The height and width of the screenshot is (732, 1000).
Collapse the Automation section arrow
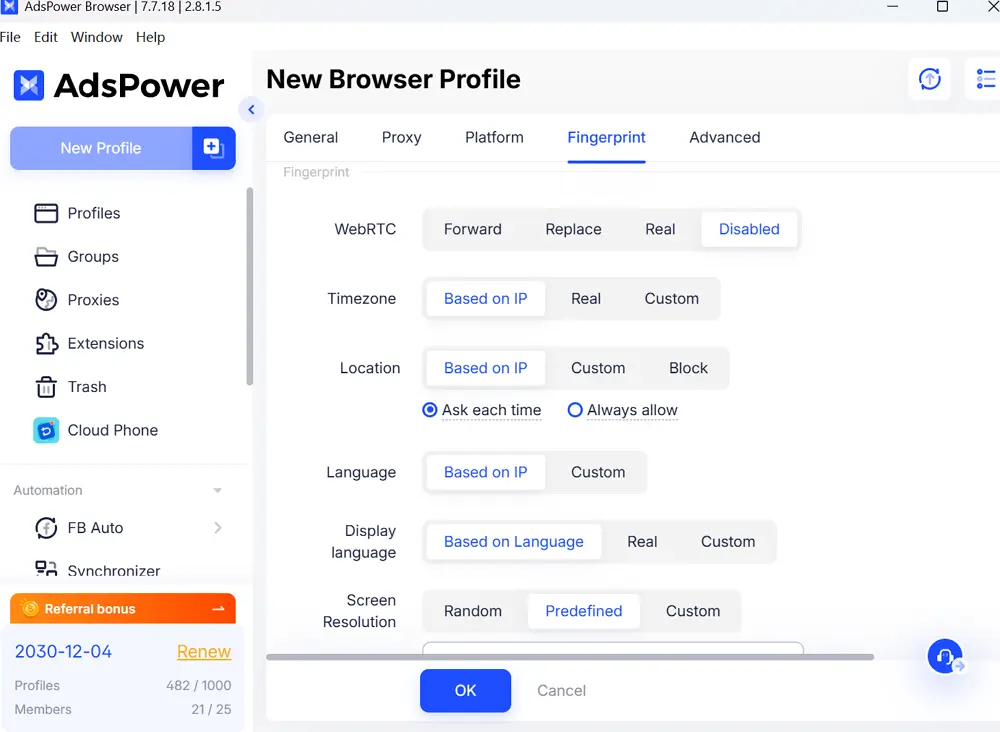click(218, 491)
